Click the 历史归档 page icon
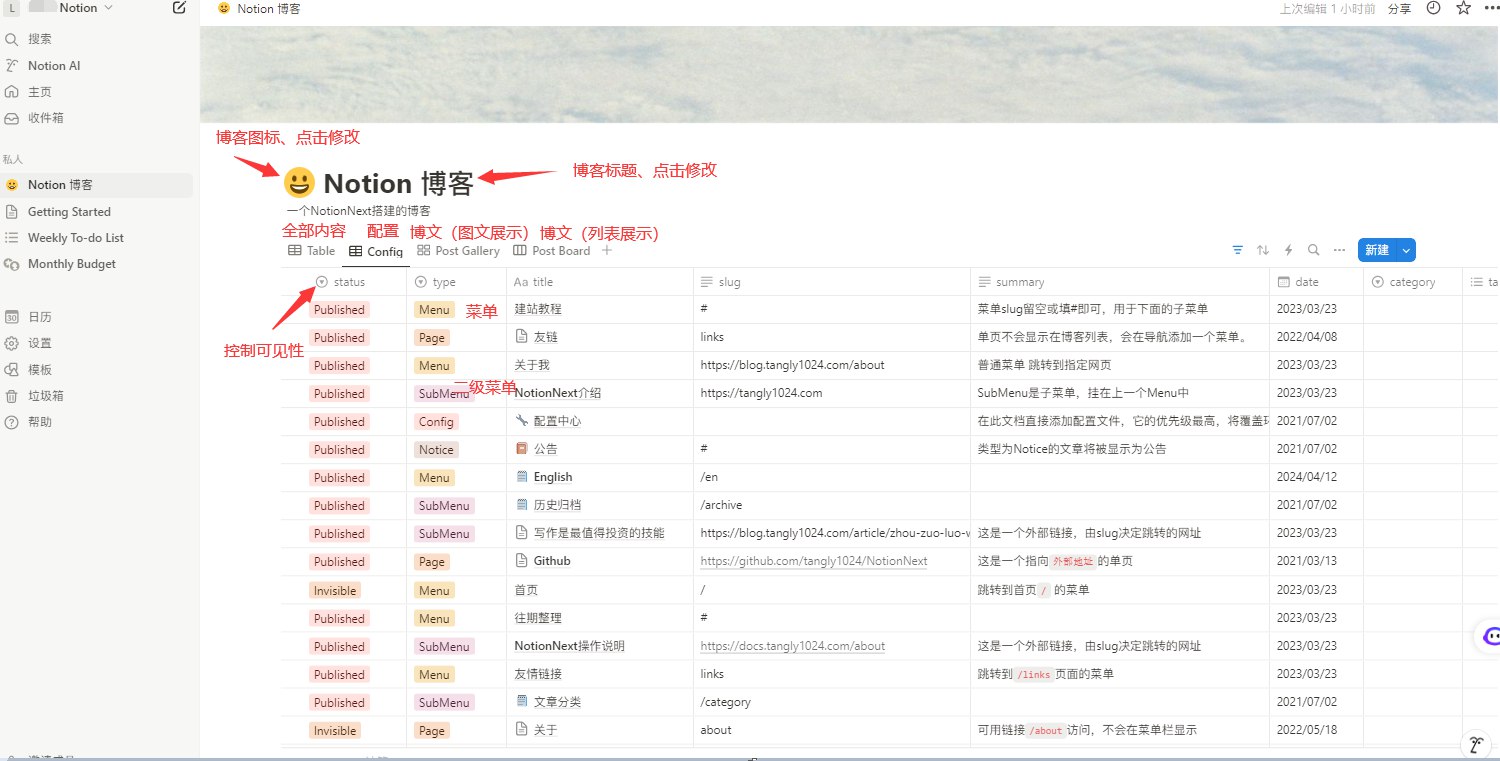The height and width of the screenshot is (761, 1500). pos(521,505)
